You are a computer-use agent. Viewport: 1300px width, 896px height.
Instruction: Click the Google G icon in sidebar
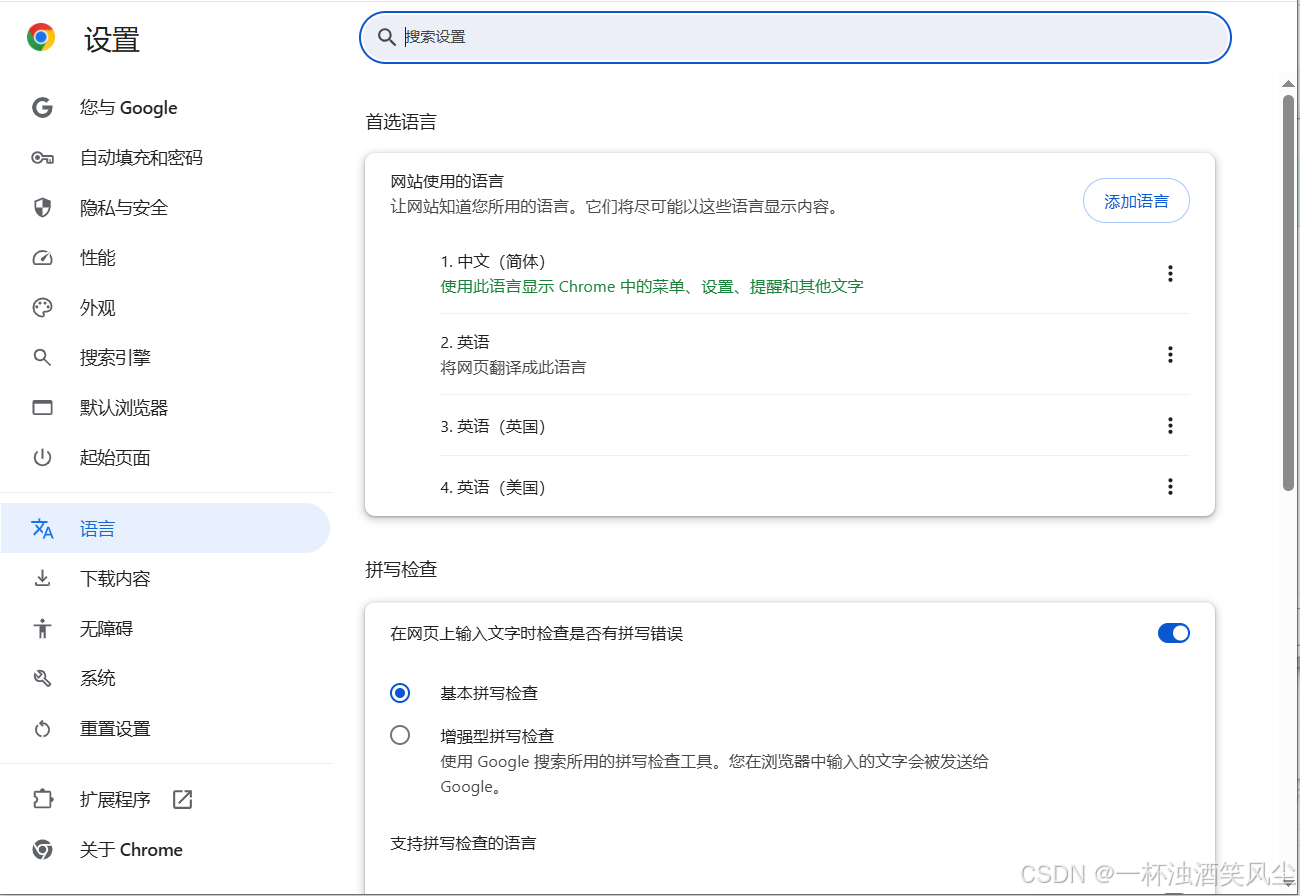[42, 108]
